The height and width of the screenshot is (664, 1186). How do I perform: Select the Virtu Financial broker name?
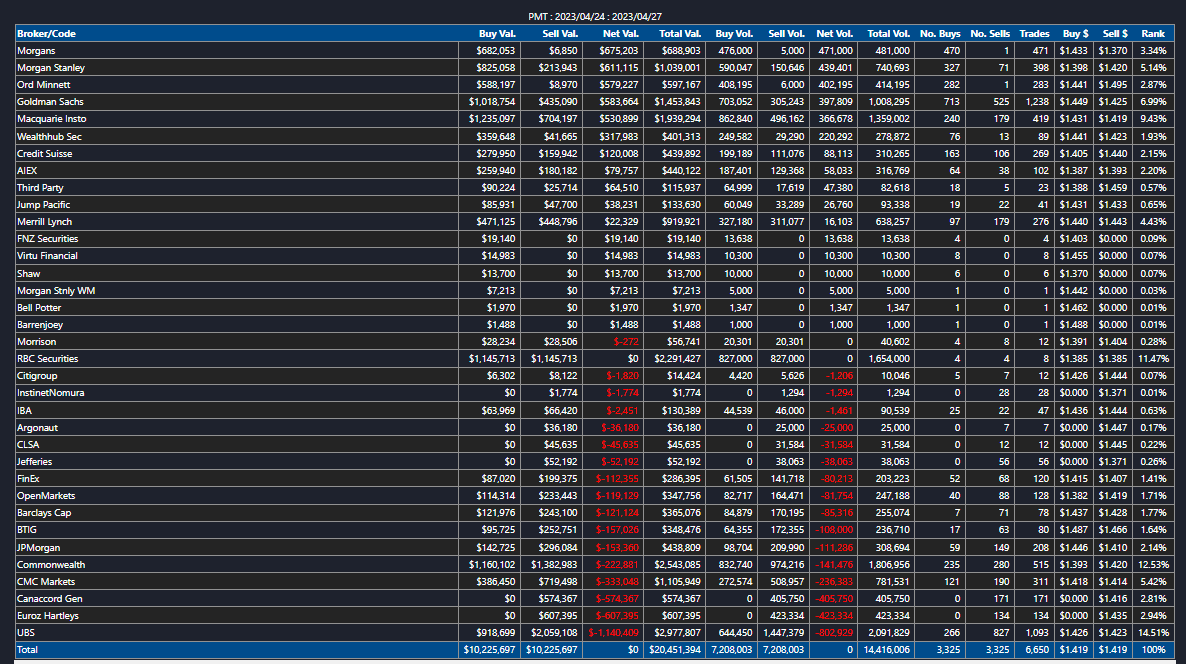point(47,256)
